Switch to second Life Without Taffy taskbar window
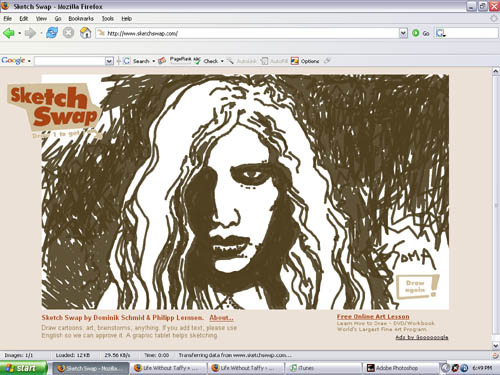 tap(246, 368)
